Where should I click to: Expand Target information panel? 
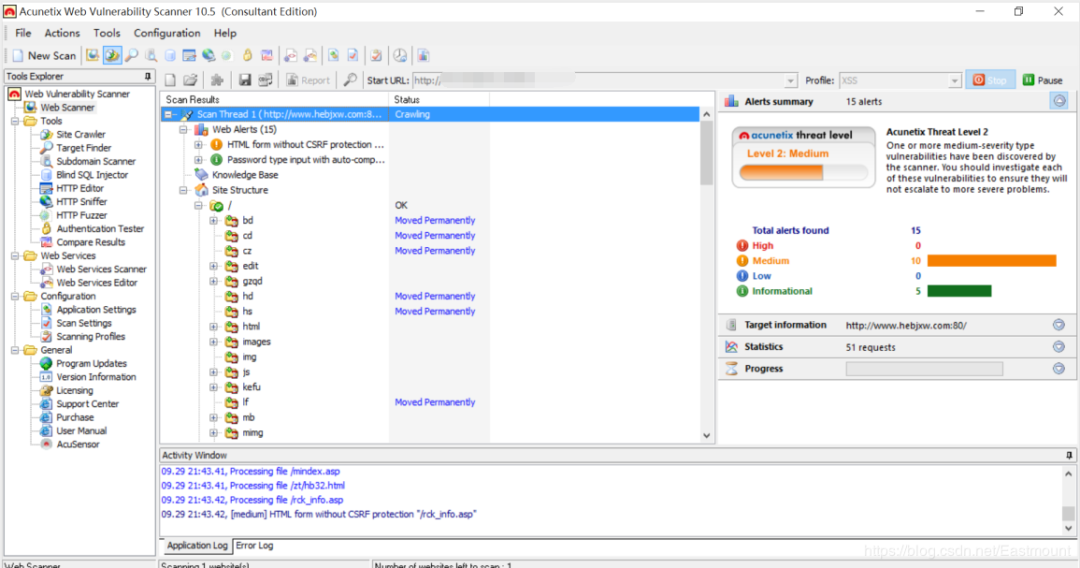pyautogui.click(x=1059, y=325)
